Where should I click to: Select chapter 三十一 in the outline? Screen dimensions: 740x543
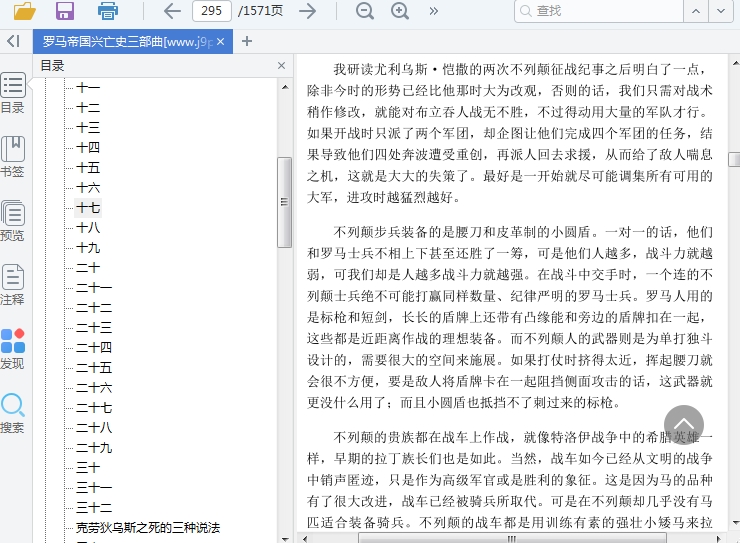click(94, 487)
